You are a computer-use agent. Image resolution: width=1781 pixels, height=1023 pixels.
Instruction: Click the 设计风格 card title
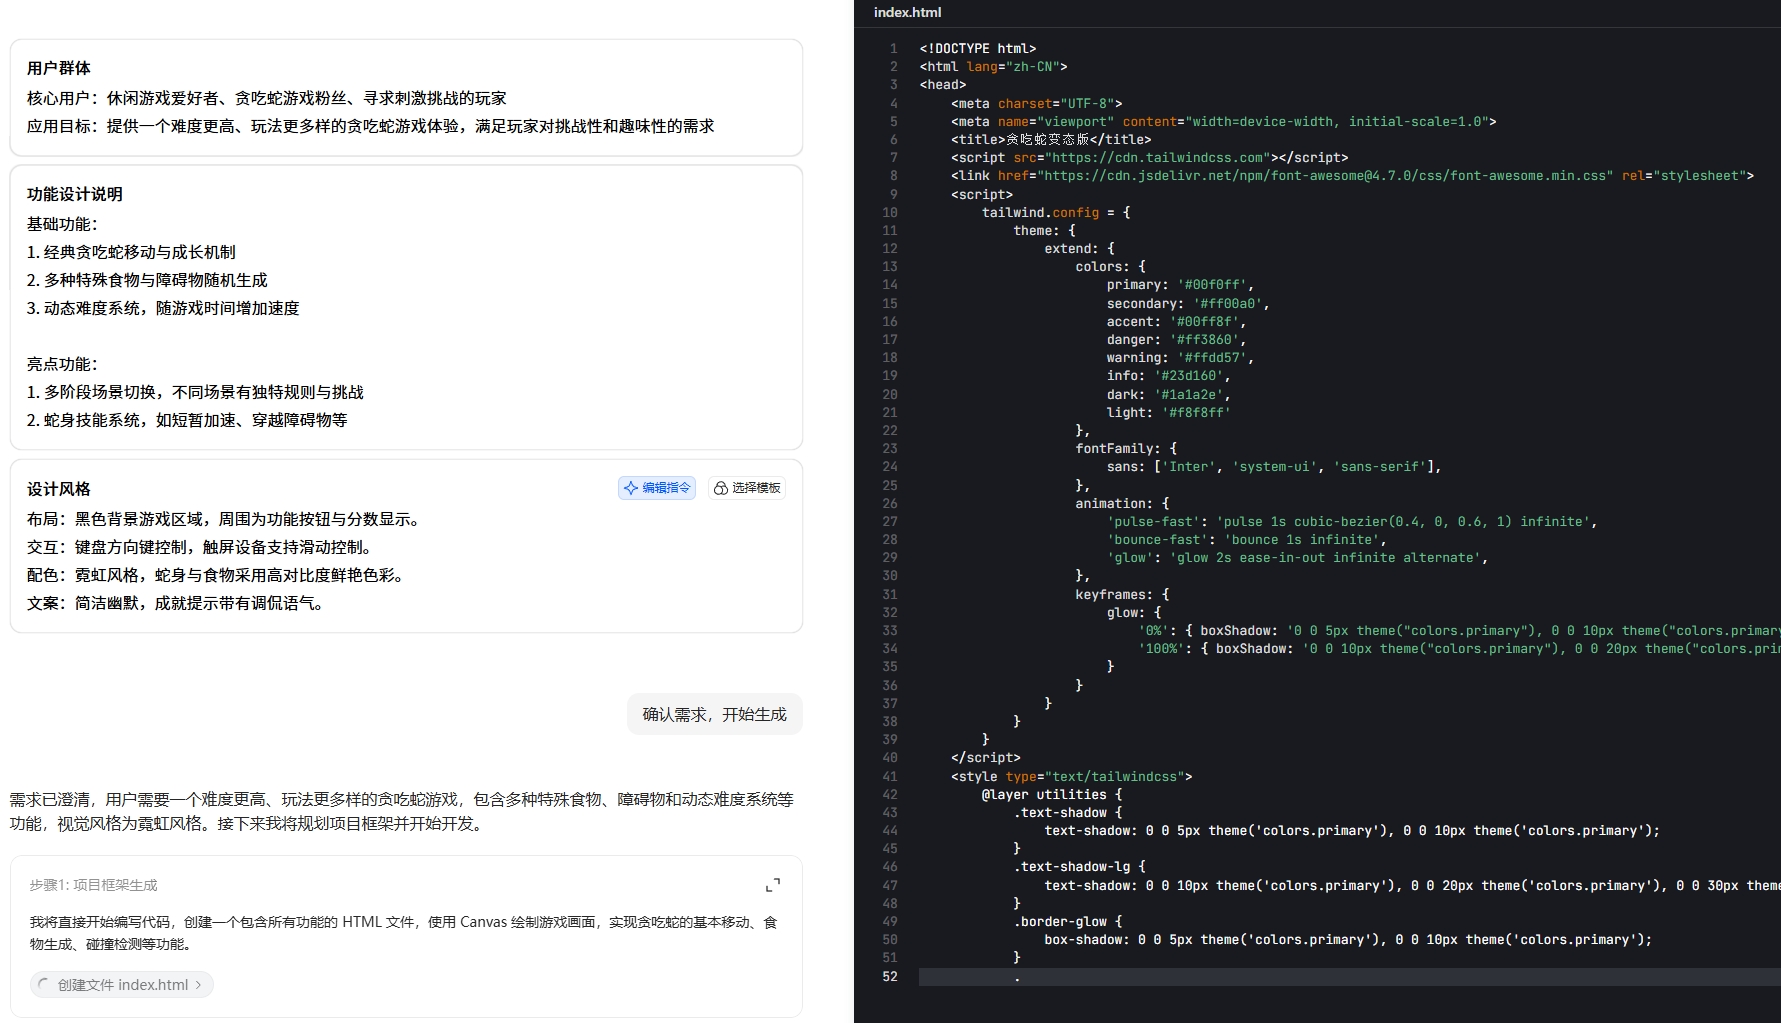[x=59, y=489]
